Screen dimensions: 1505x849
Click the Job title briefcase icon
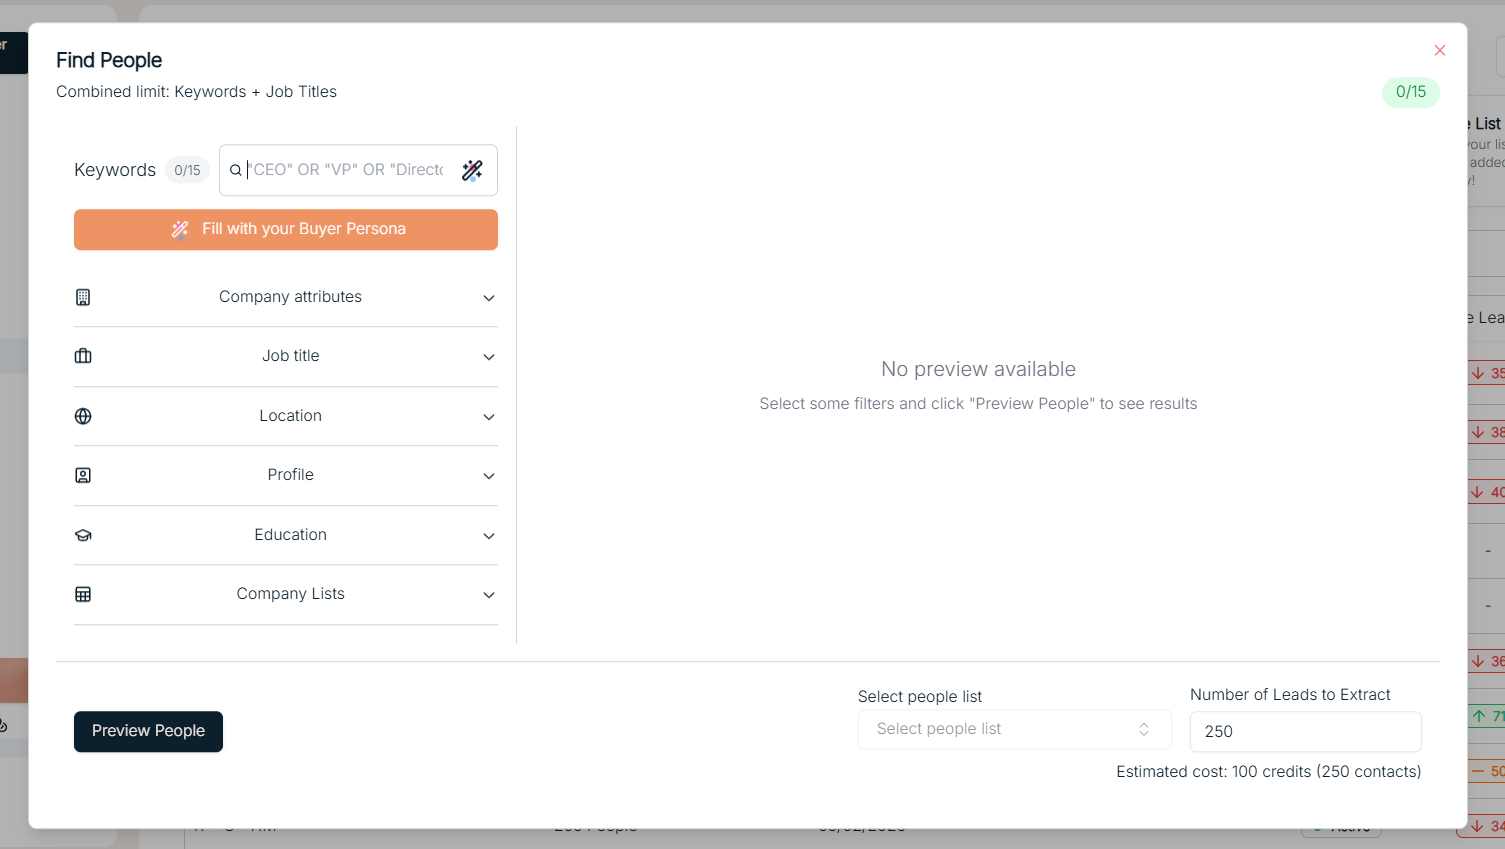click(x=83, y=356)
